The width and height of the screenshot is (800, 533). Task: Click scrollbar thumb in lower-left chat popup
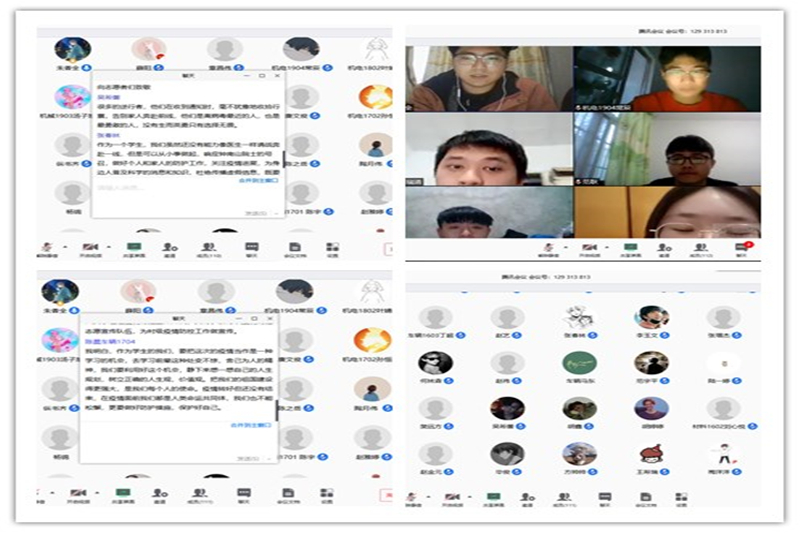pyautogui.click(x=276, y=410)
